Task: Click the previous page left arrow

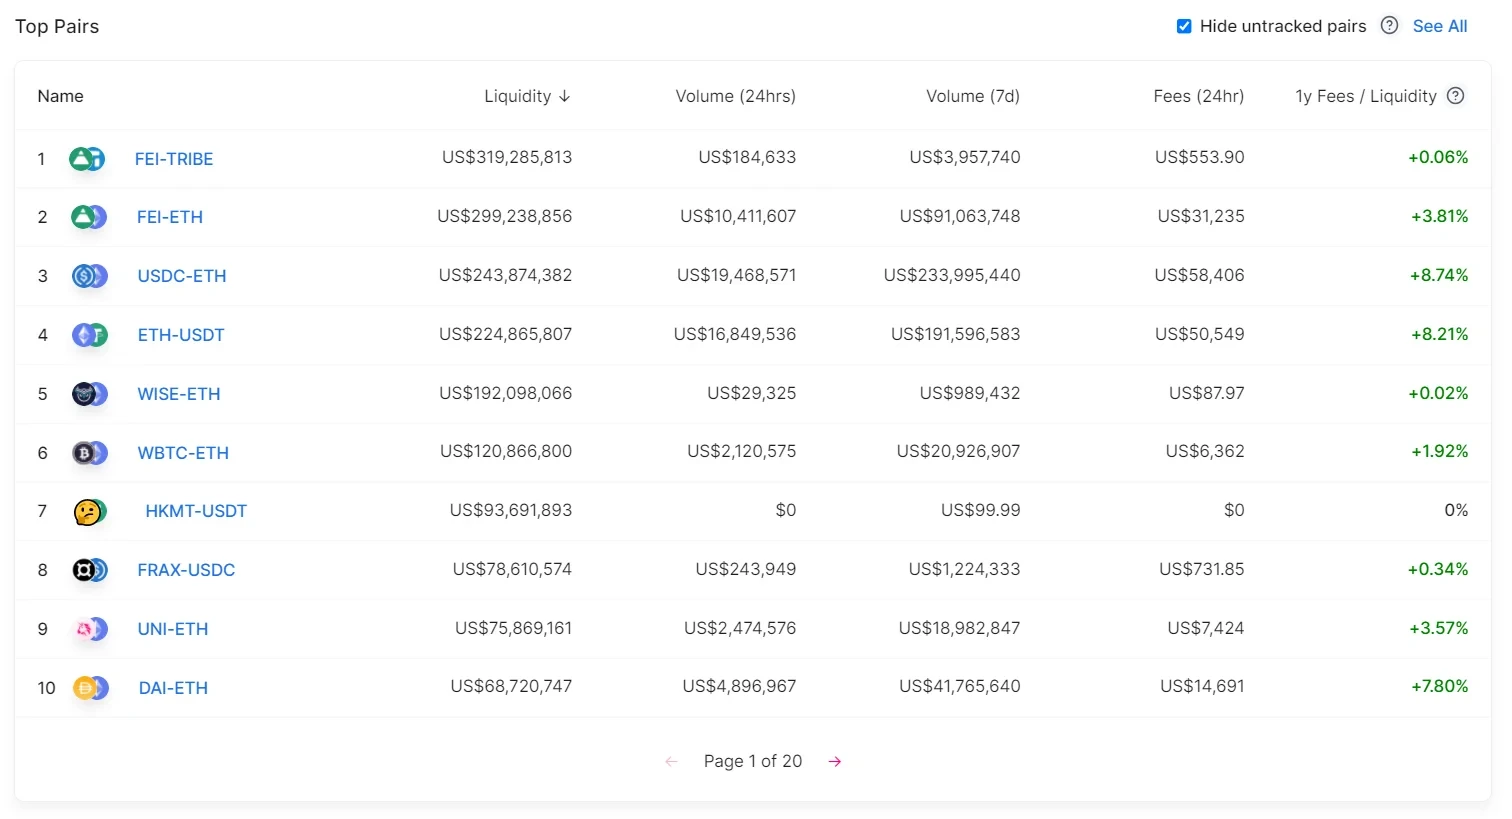Action: click(x=671, y=762)
